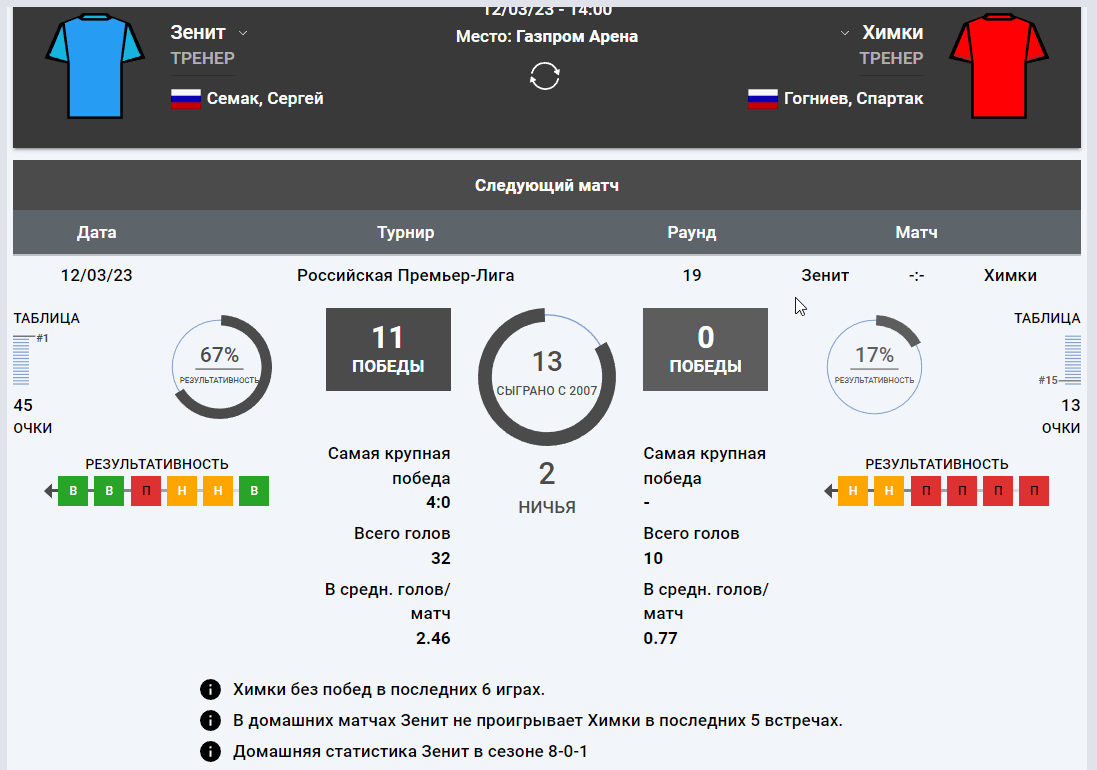
Task: Click Zenit's 67% результативность ring
Action: 221,367
